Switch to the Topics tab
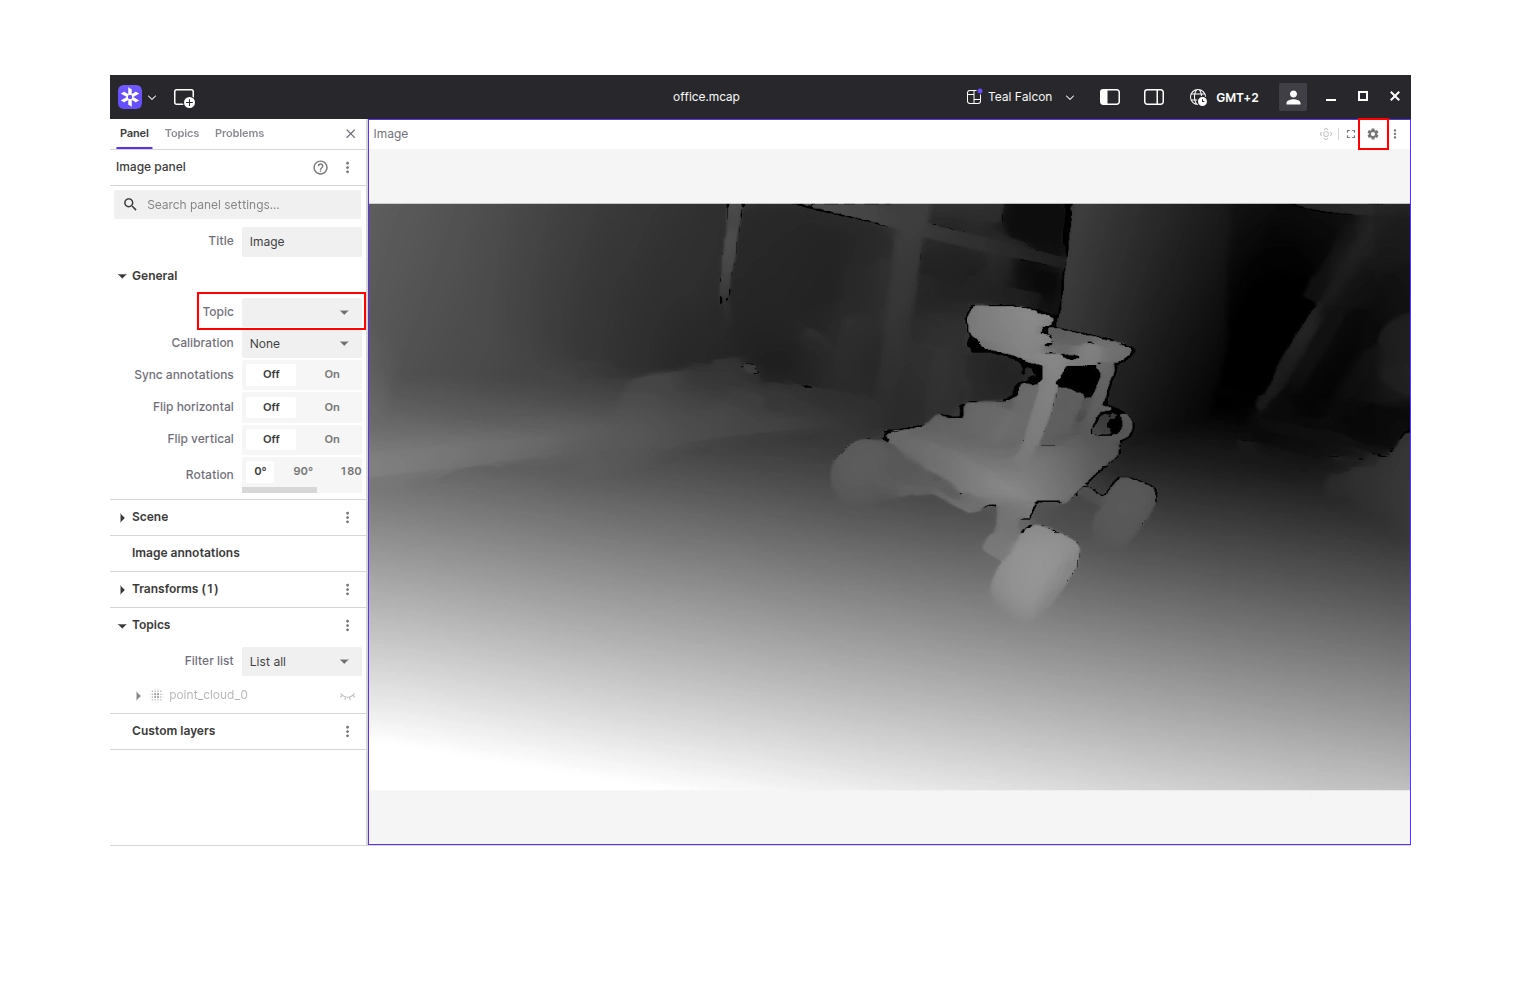This screenshot has width=1521, height=996. tap(181, 133)
